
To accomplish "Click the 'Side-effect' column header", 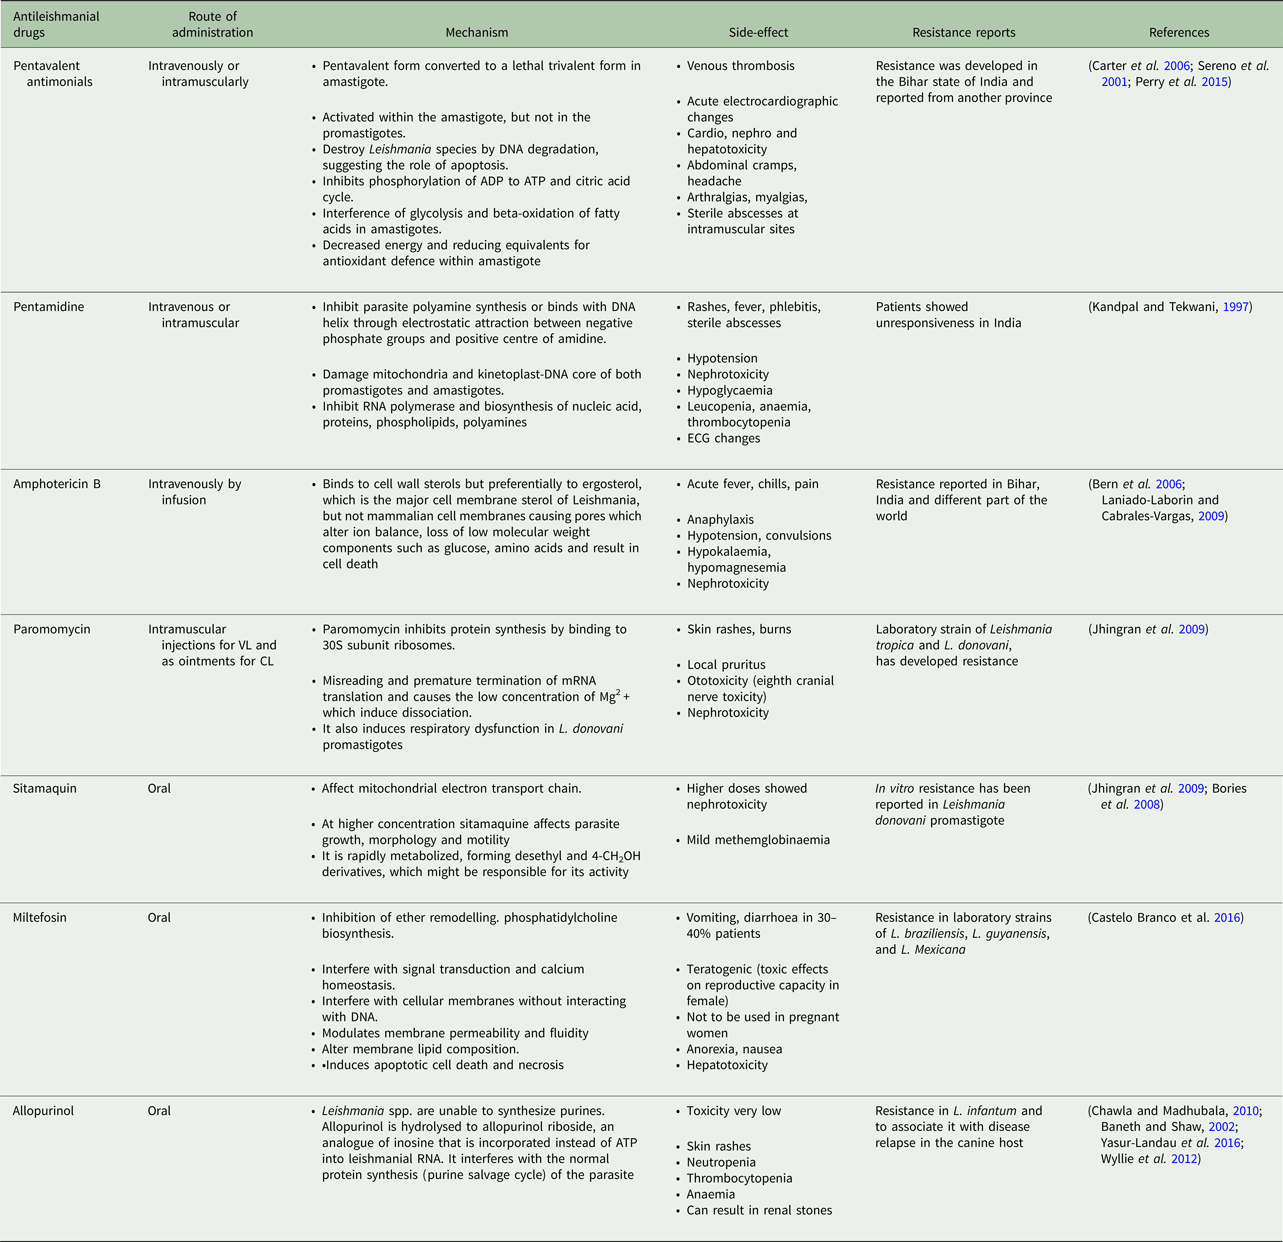I will (x=759, y=33).
